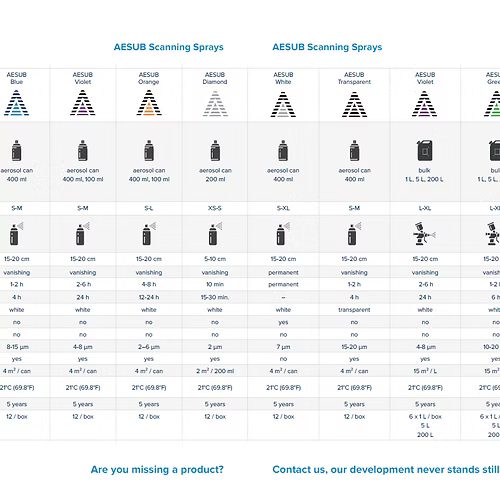
Task: Click the '7 µm' cell in White column
Action: click(x=283, y=347)
